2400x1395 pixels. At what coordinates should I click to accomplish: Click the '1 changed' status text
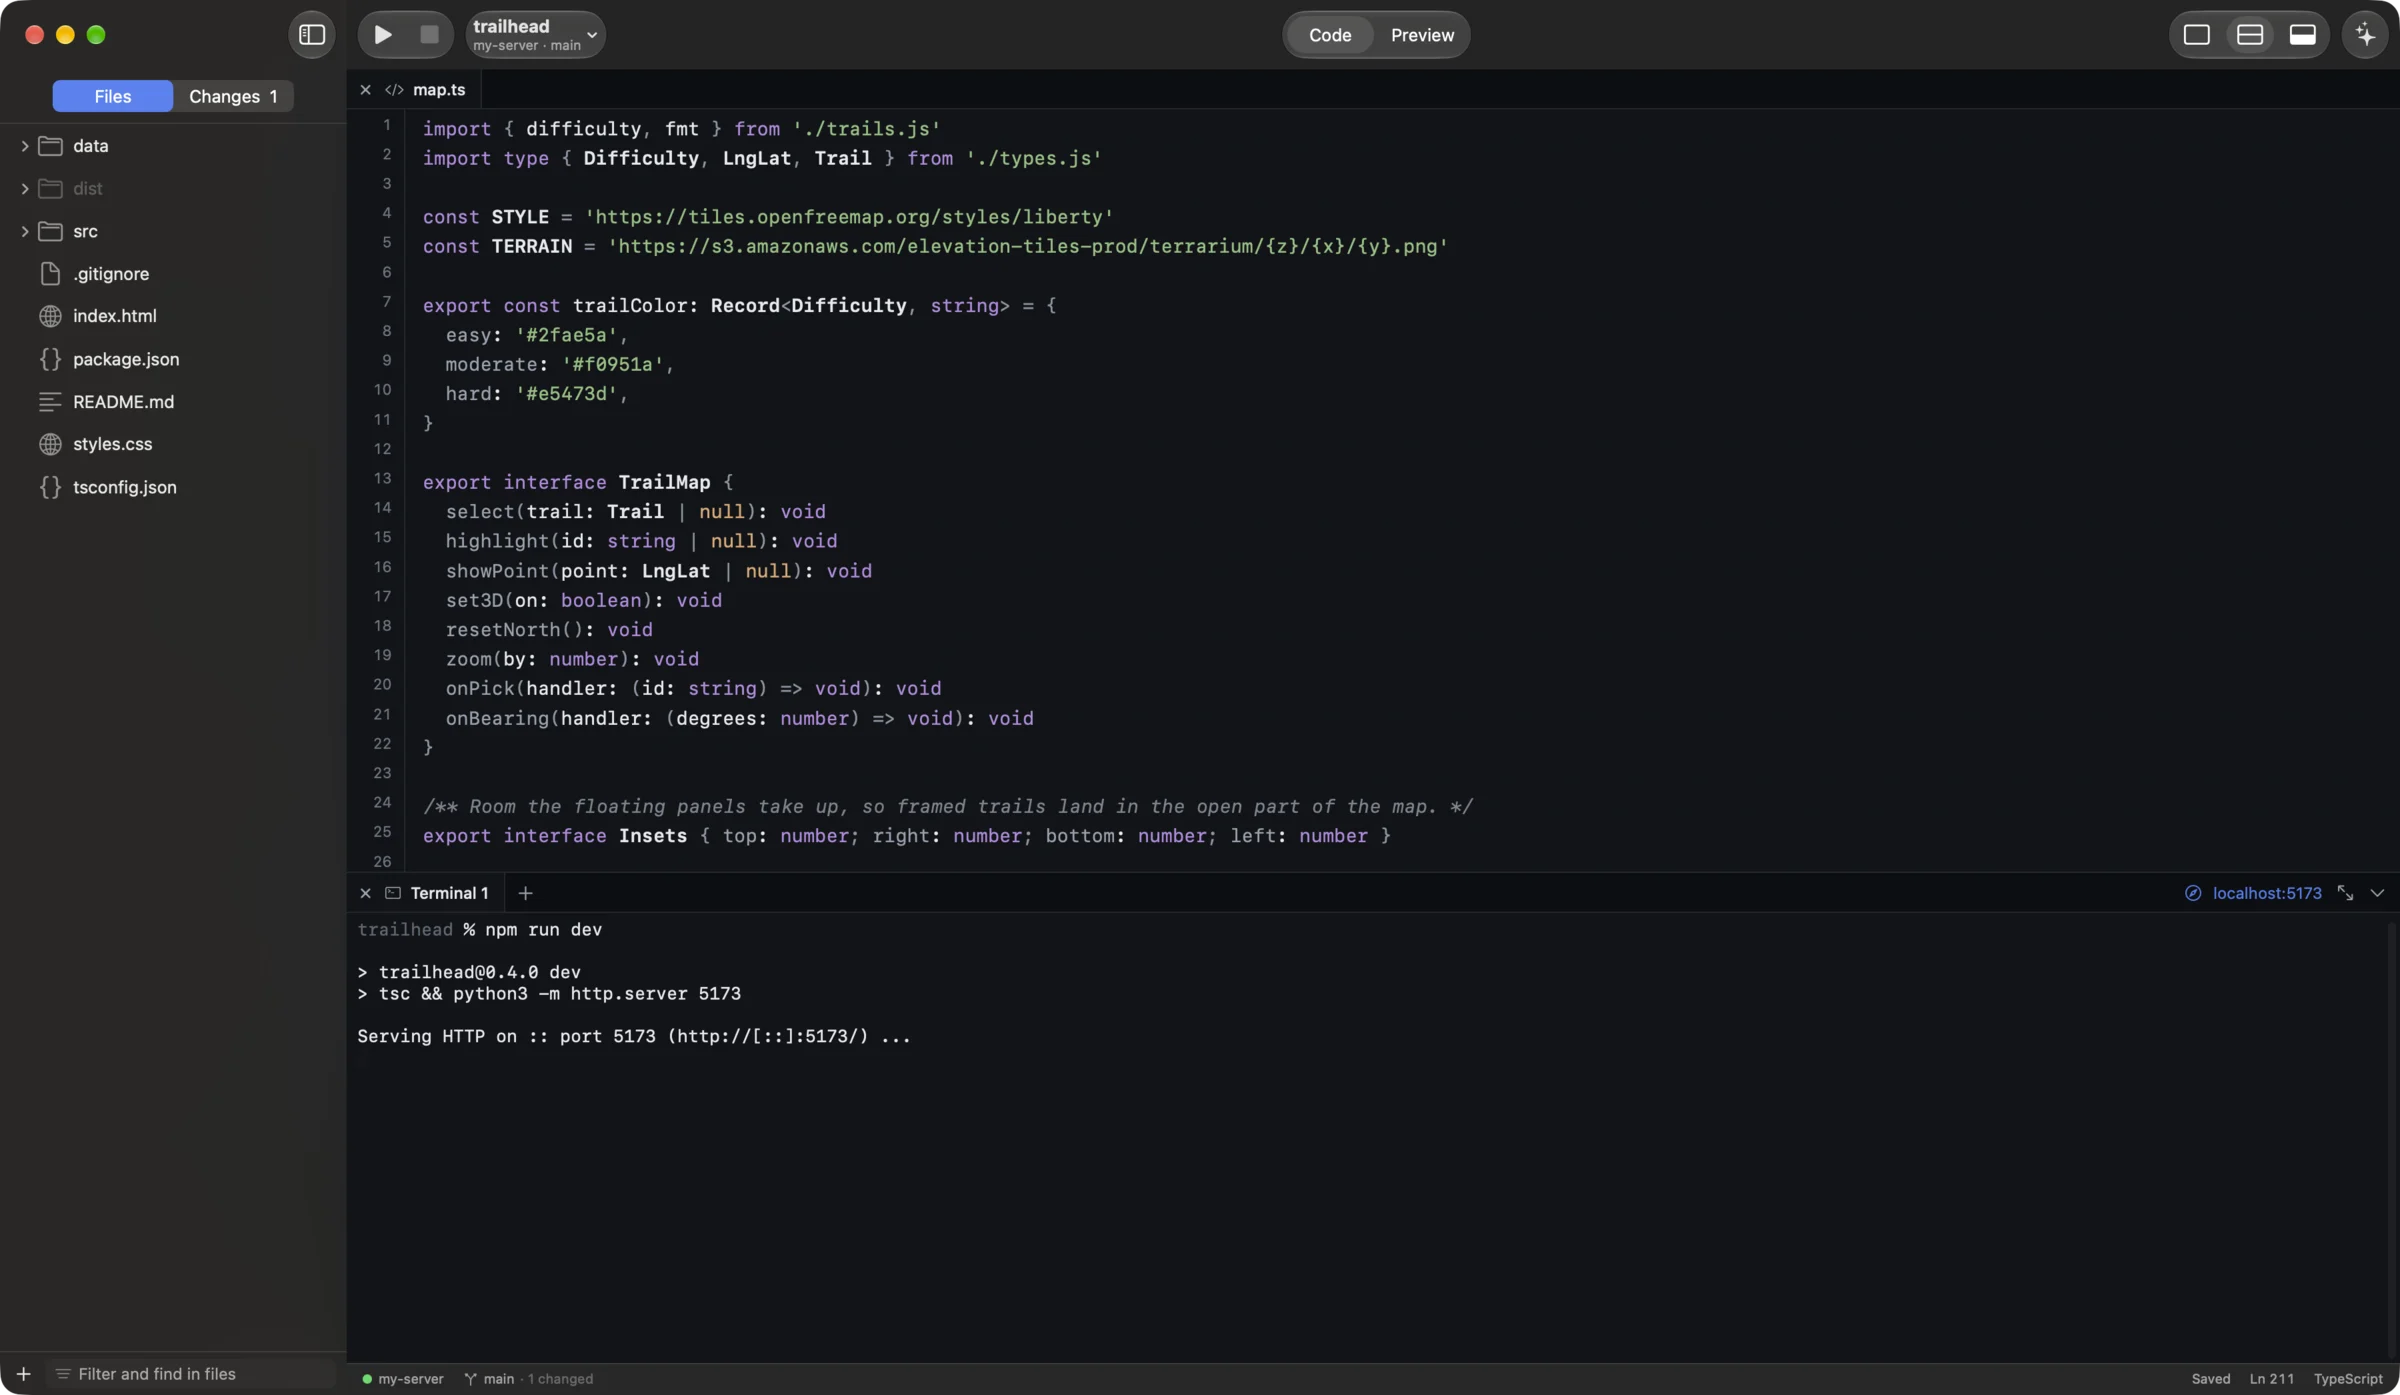pos(560,1379)
